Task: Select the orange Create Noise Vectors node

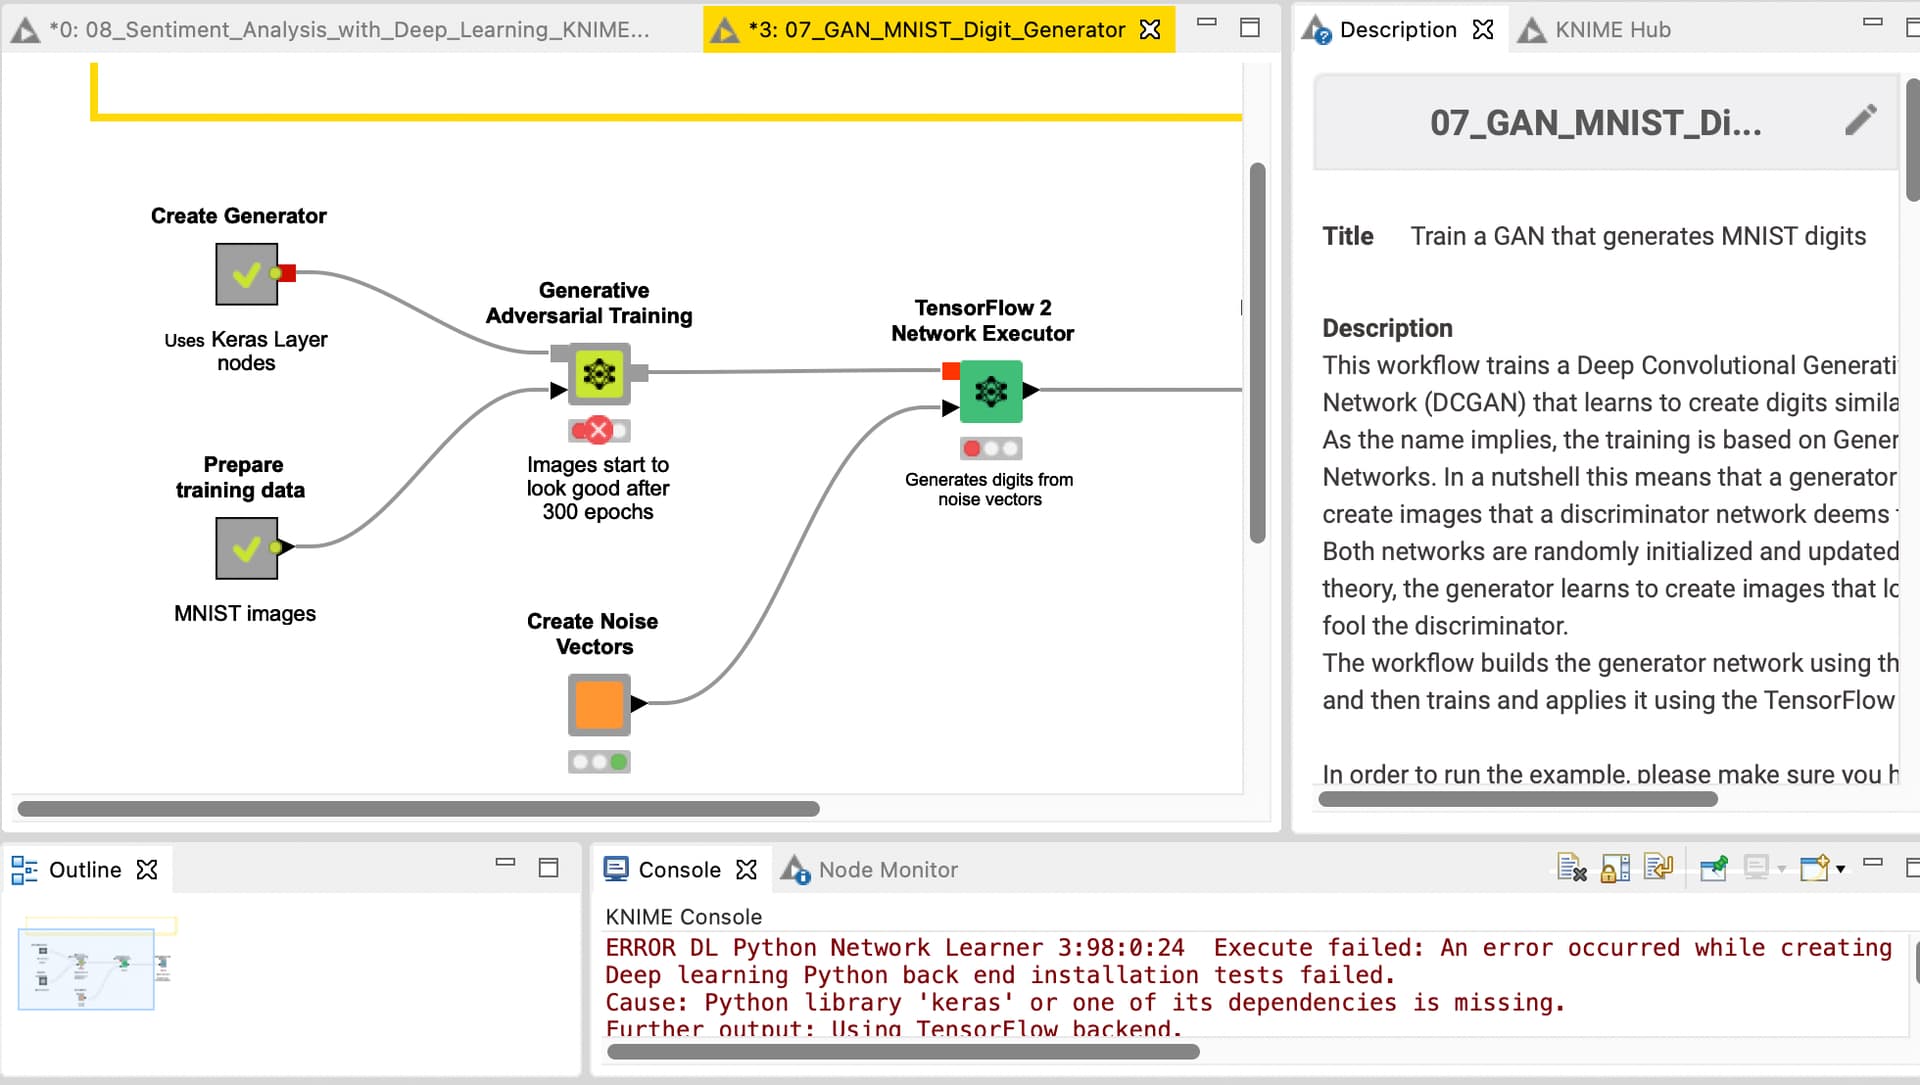Action: click(598, 704)
